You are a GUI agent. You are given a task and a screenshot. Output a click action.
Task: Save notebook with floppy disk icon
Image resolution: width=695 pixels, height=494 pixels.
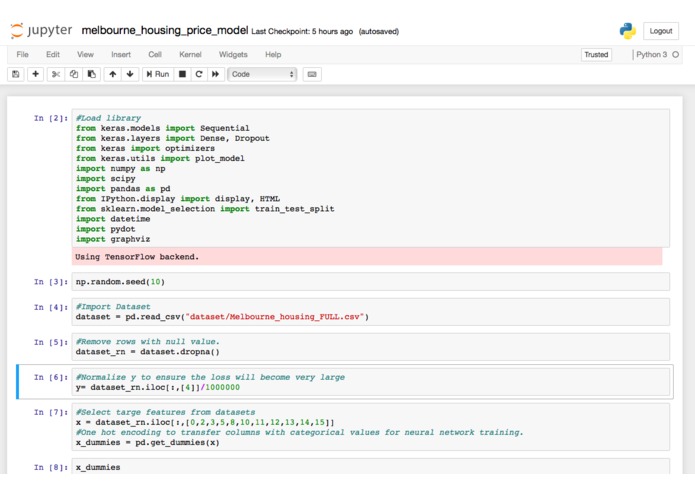(16, 74)
